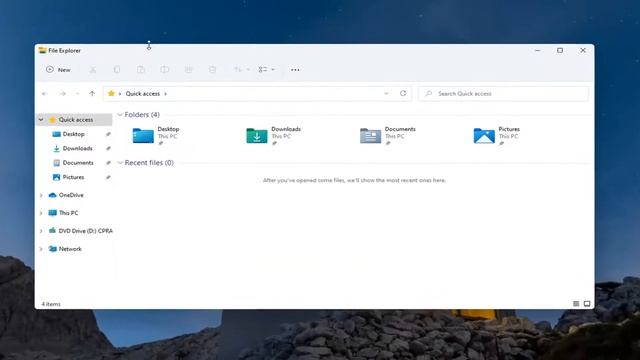
Task: Go back with the left arrow
Action: point(44,94)
